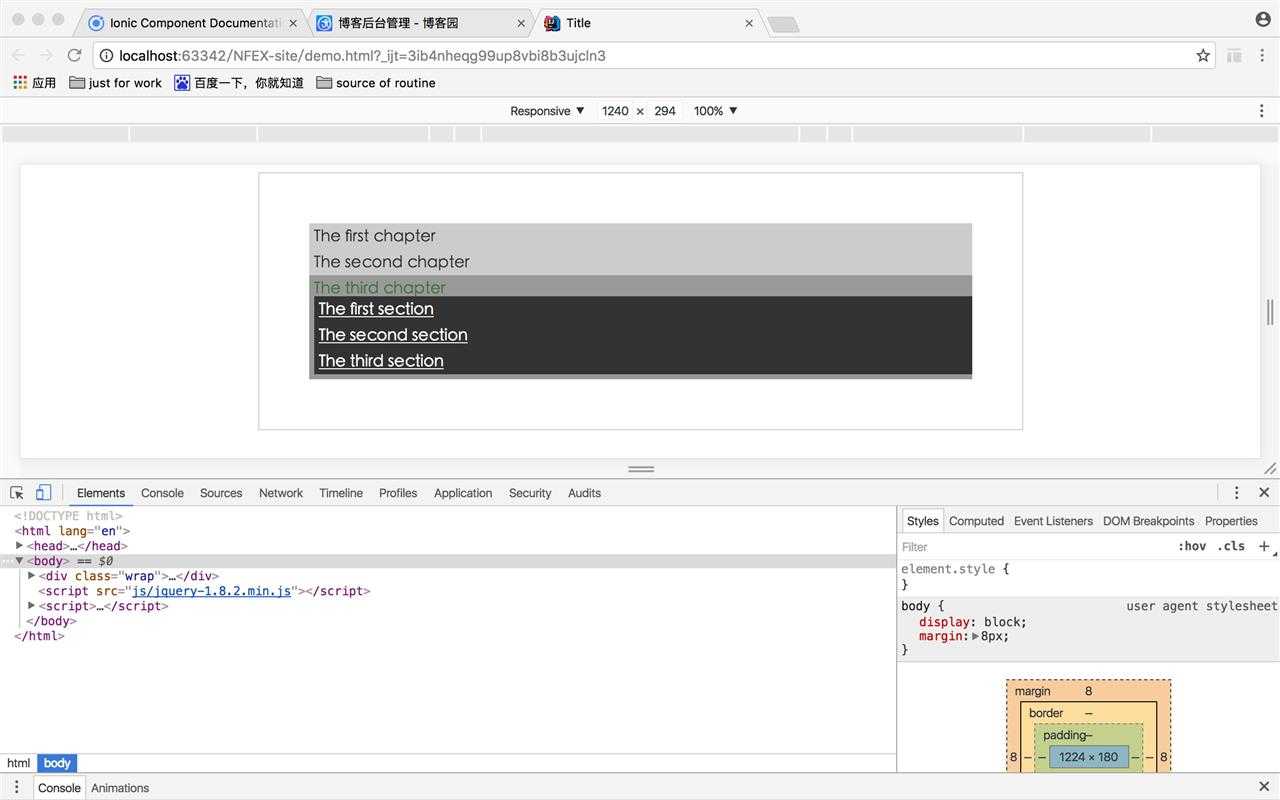Activate the inspect element picker icon

[x=17, y=492]
